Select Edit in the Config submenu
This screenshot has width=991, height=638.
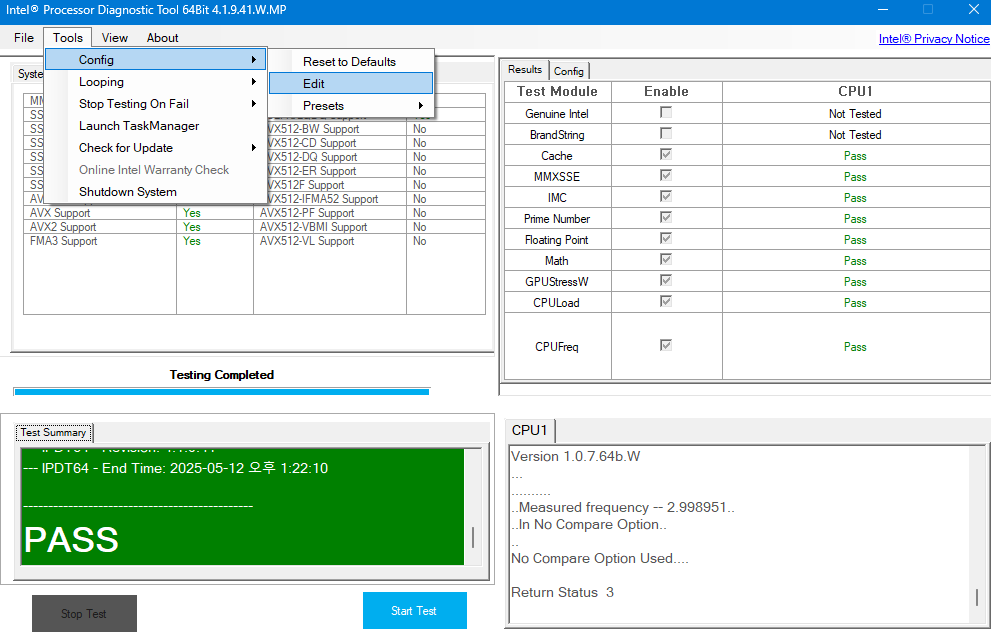pos(351,83)
